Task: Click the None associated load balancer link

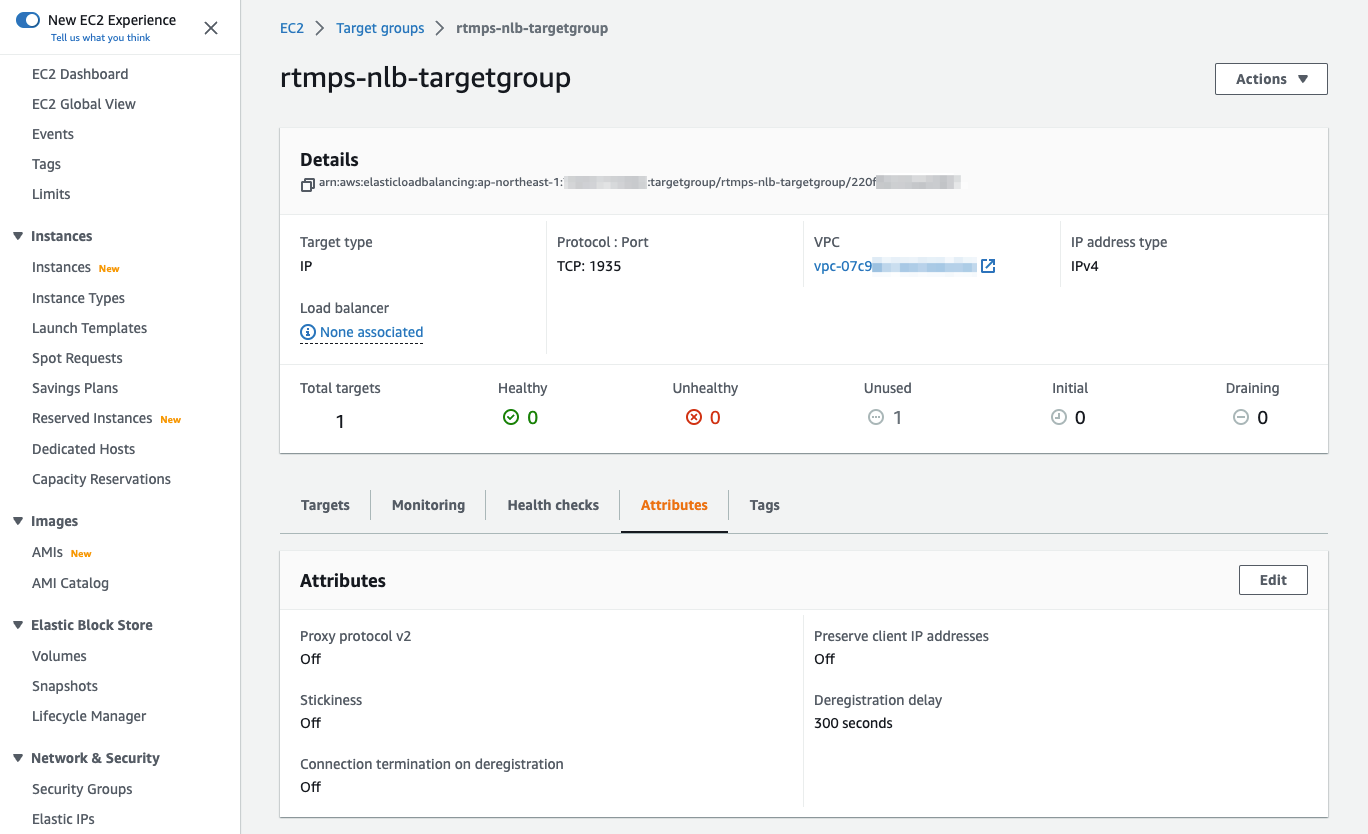Action: point(371,332)
